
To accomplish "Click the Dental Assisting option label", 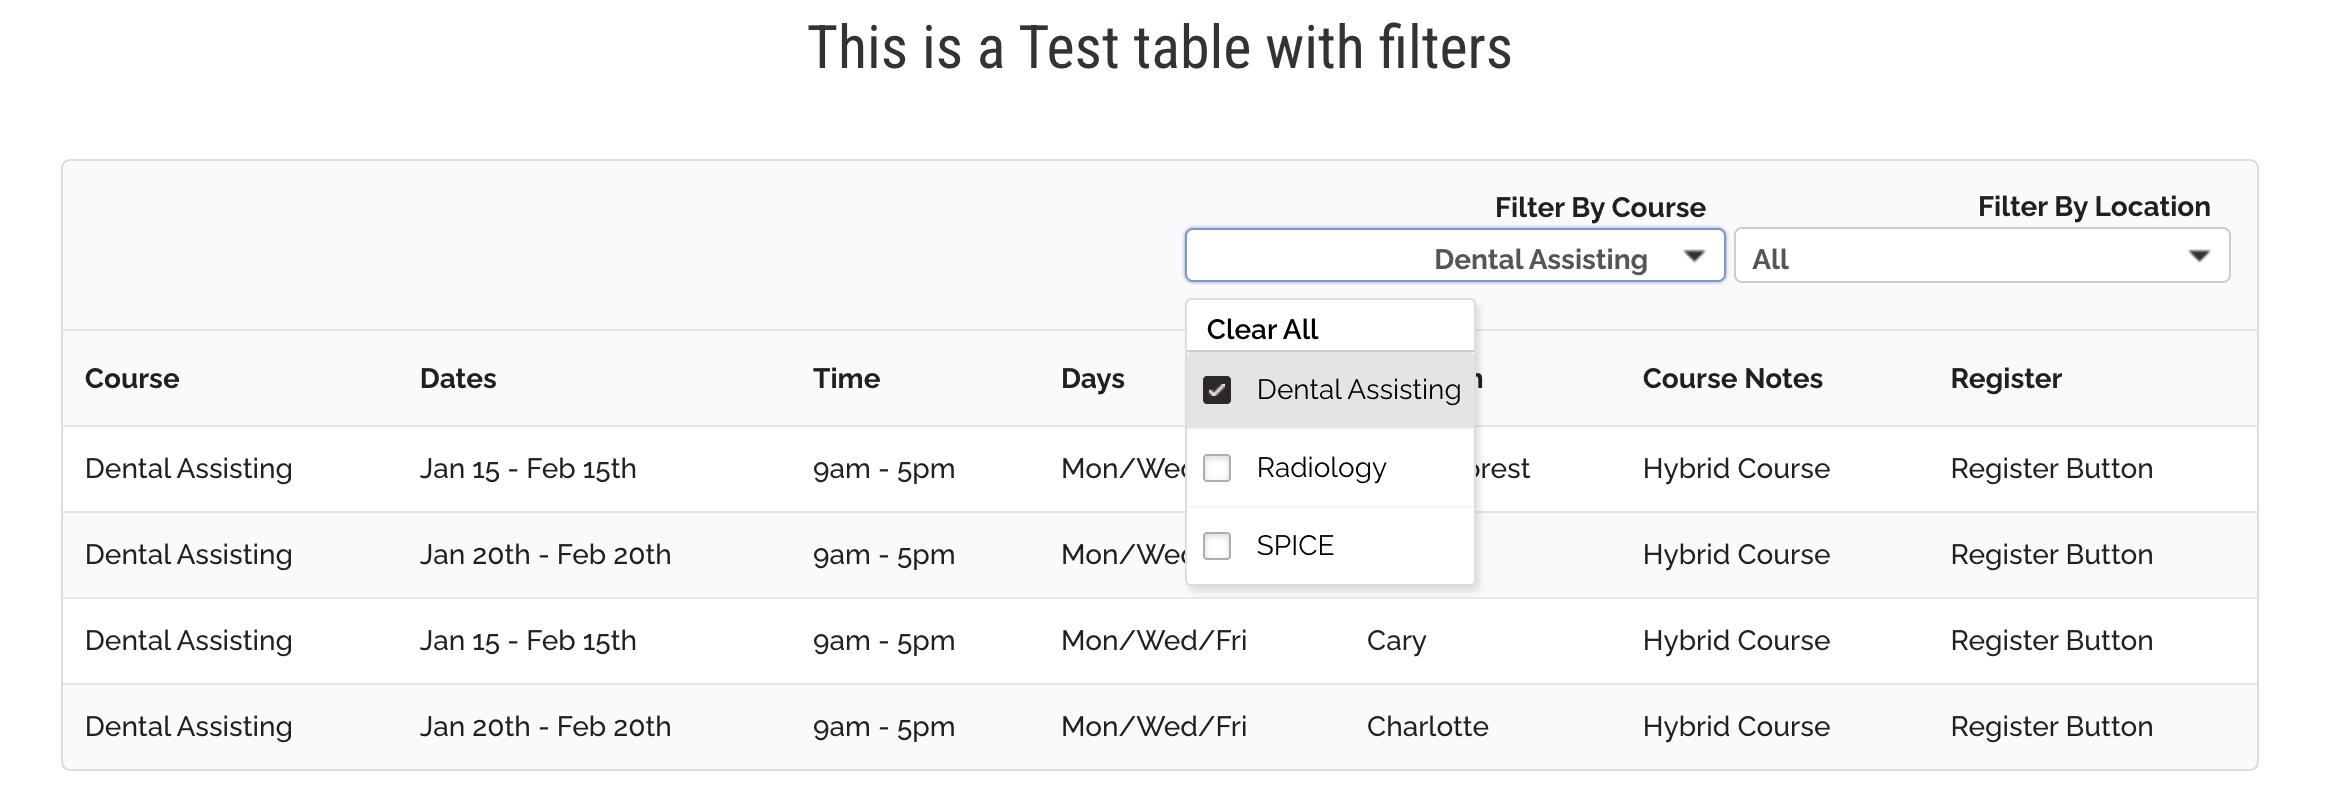I will [x=1358, y=390].
